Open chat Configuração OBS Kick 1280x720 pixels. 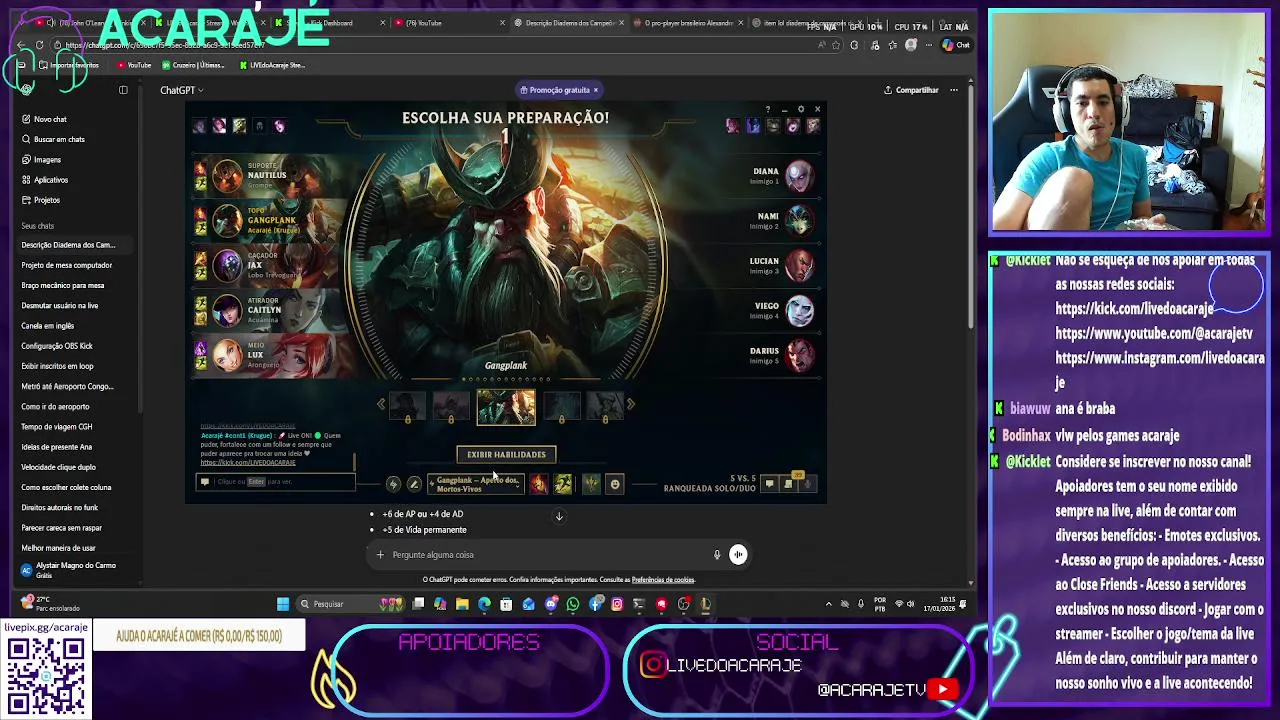[x=57, y=346]
